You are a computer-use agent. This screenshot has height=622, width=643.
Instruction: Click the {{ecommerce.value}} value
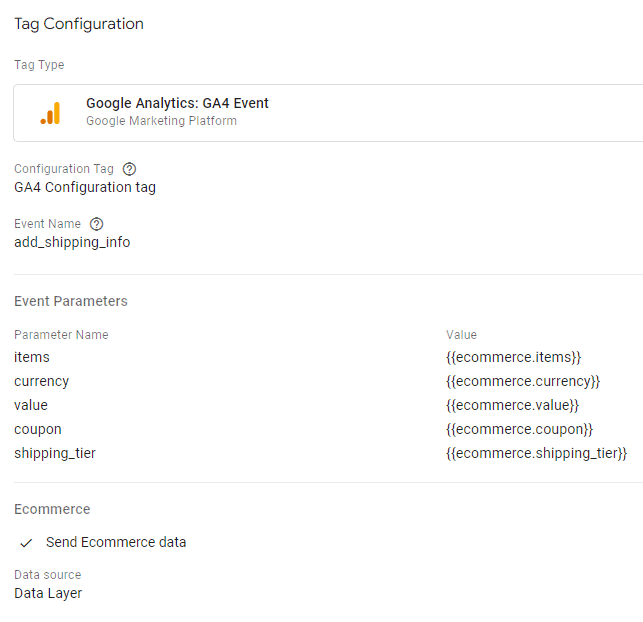512,405
